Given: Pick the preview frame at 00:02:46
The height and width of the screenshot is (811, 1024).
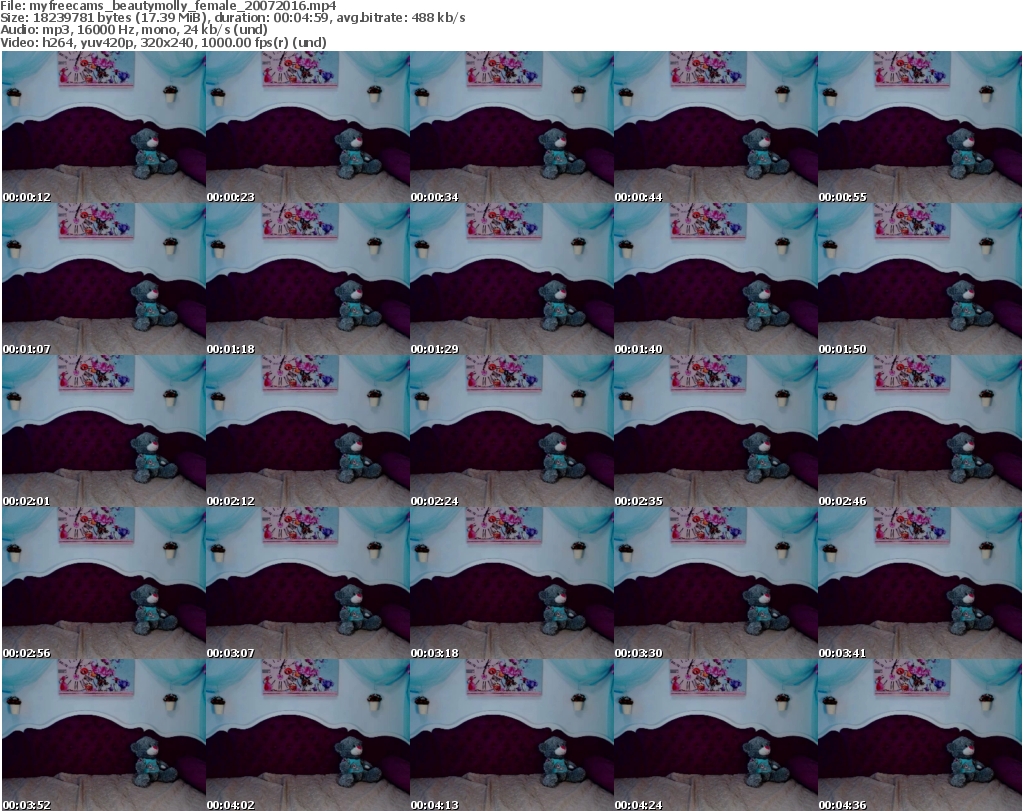Looking at the screenshot, I should coord(920,431).
